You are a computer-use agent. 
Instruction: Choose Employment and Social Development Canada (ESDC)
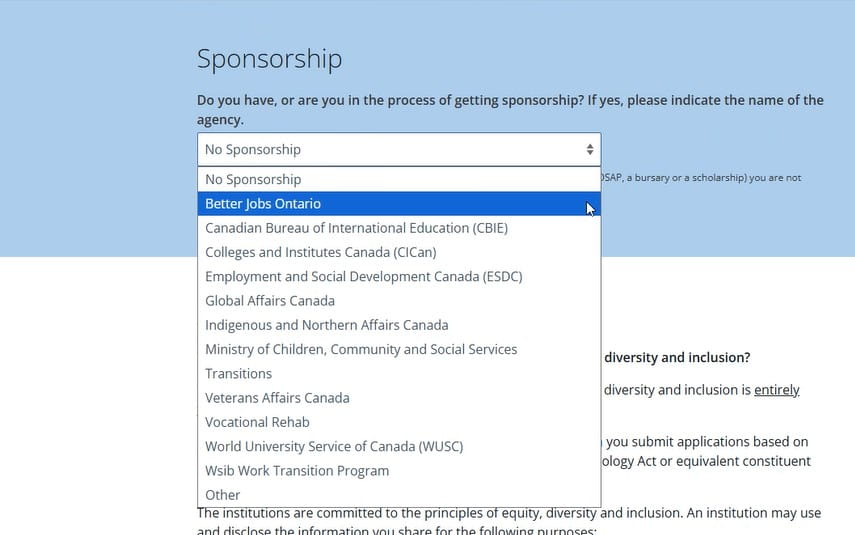tap(363, 276)
